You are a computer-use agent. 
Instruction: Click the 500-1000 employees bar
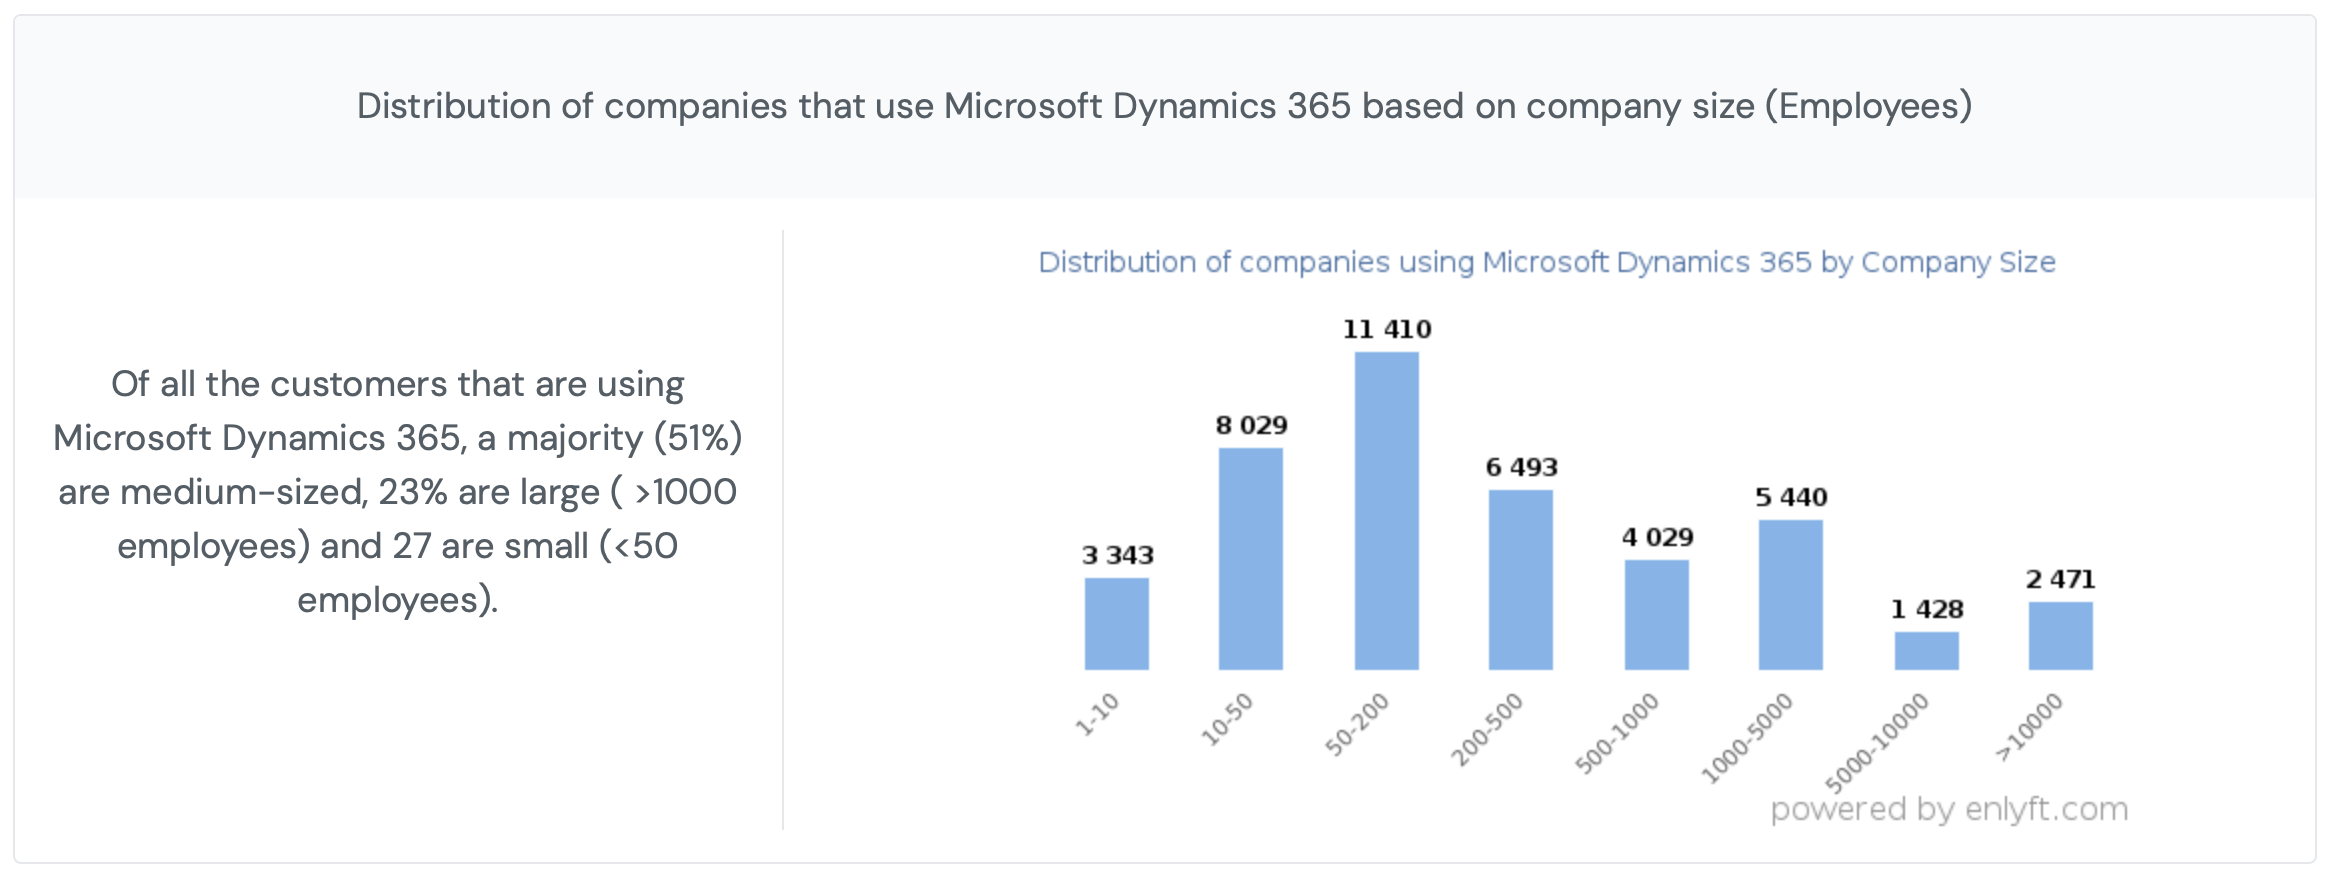pyautogui.click(x=1656, y=615)
